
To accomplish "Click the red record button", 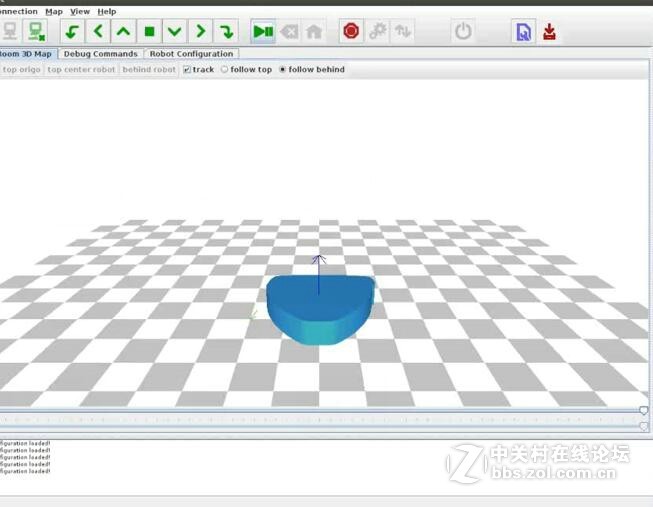I will [351, 31].
